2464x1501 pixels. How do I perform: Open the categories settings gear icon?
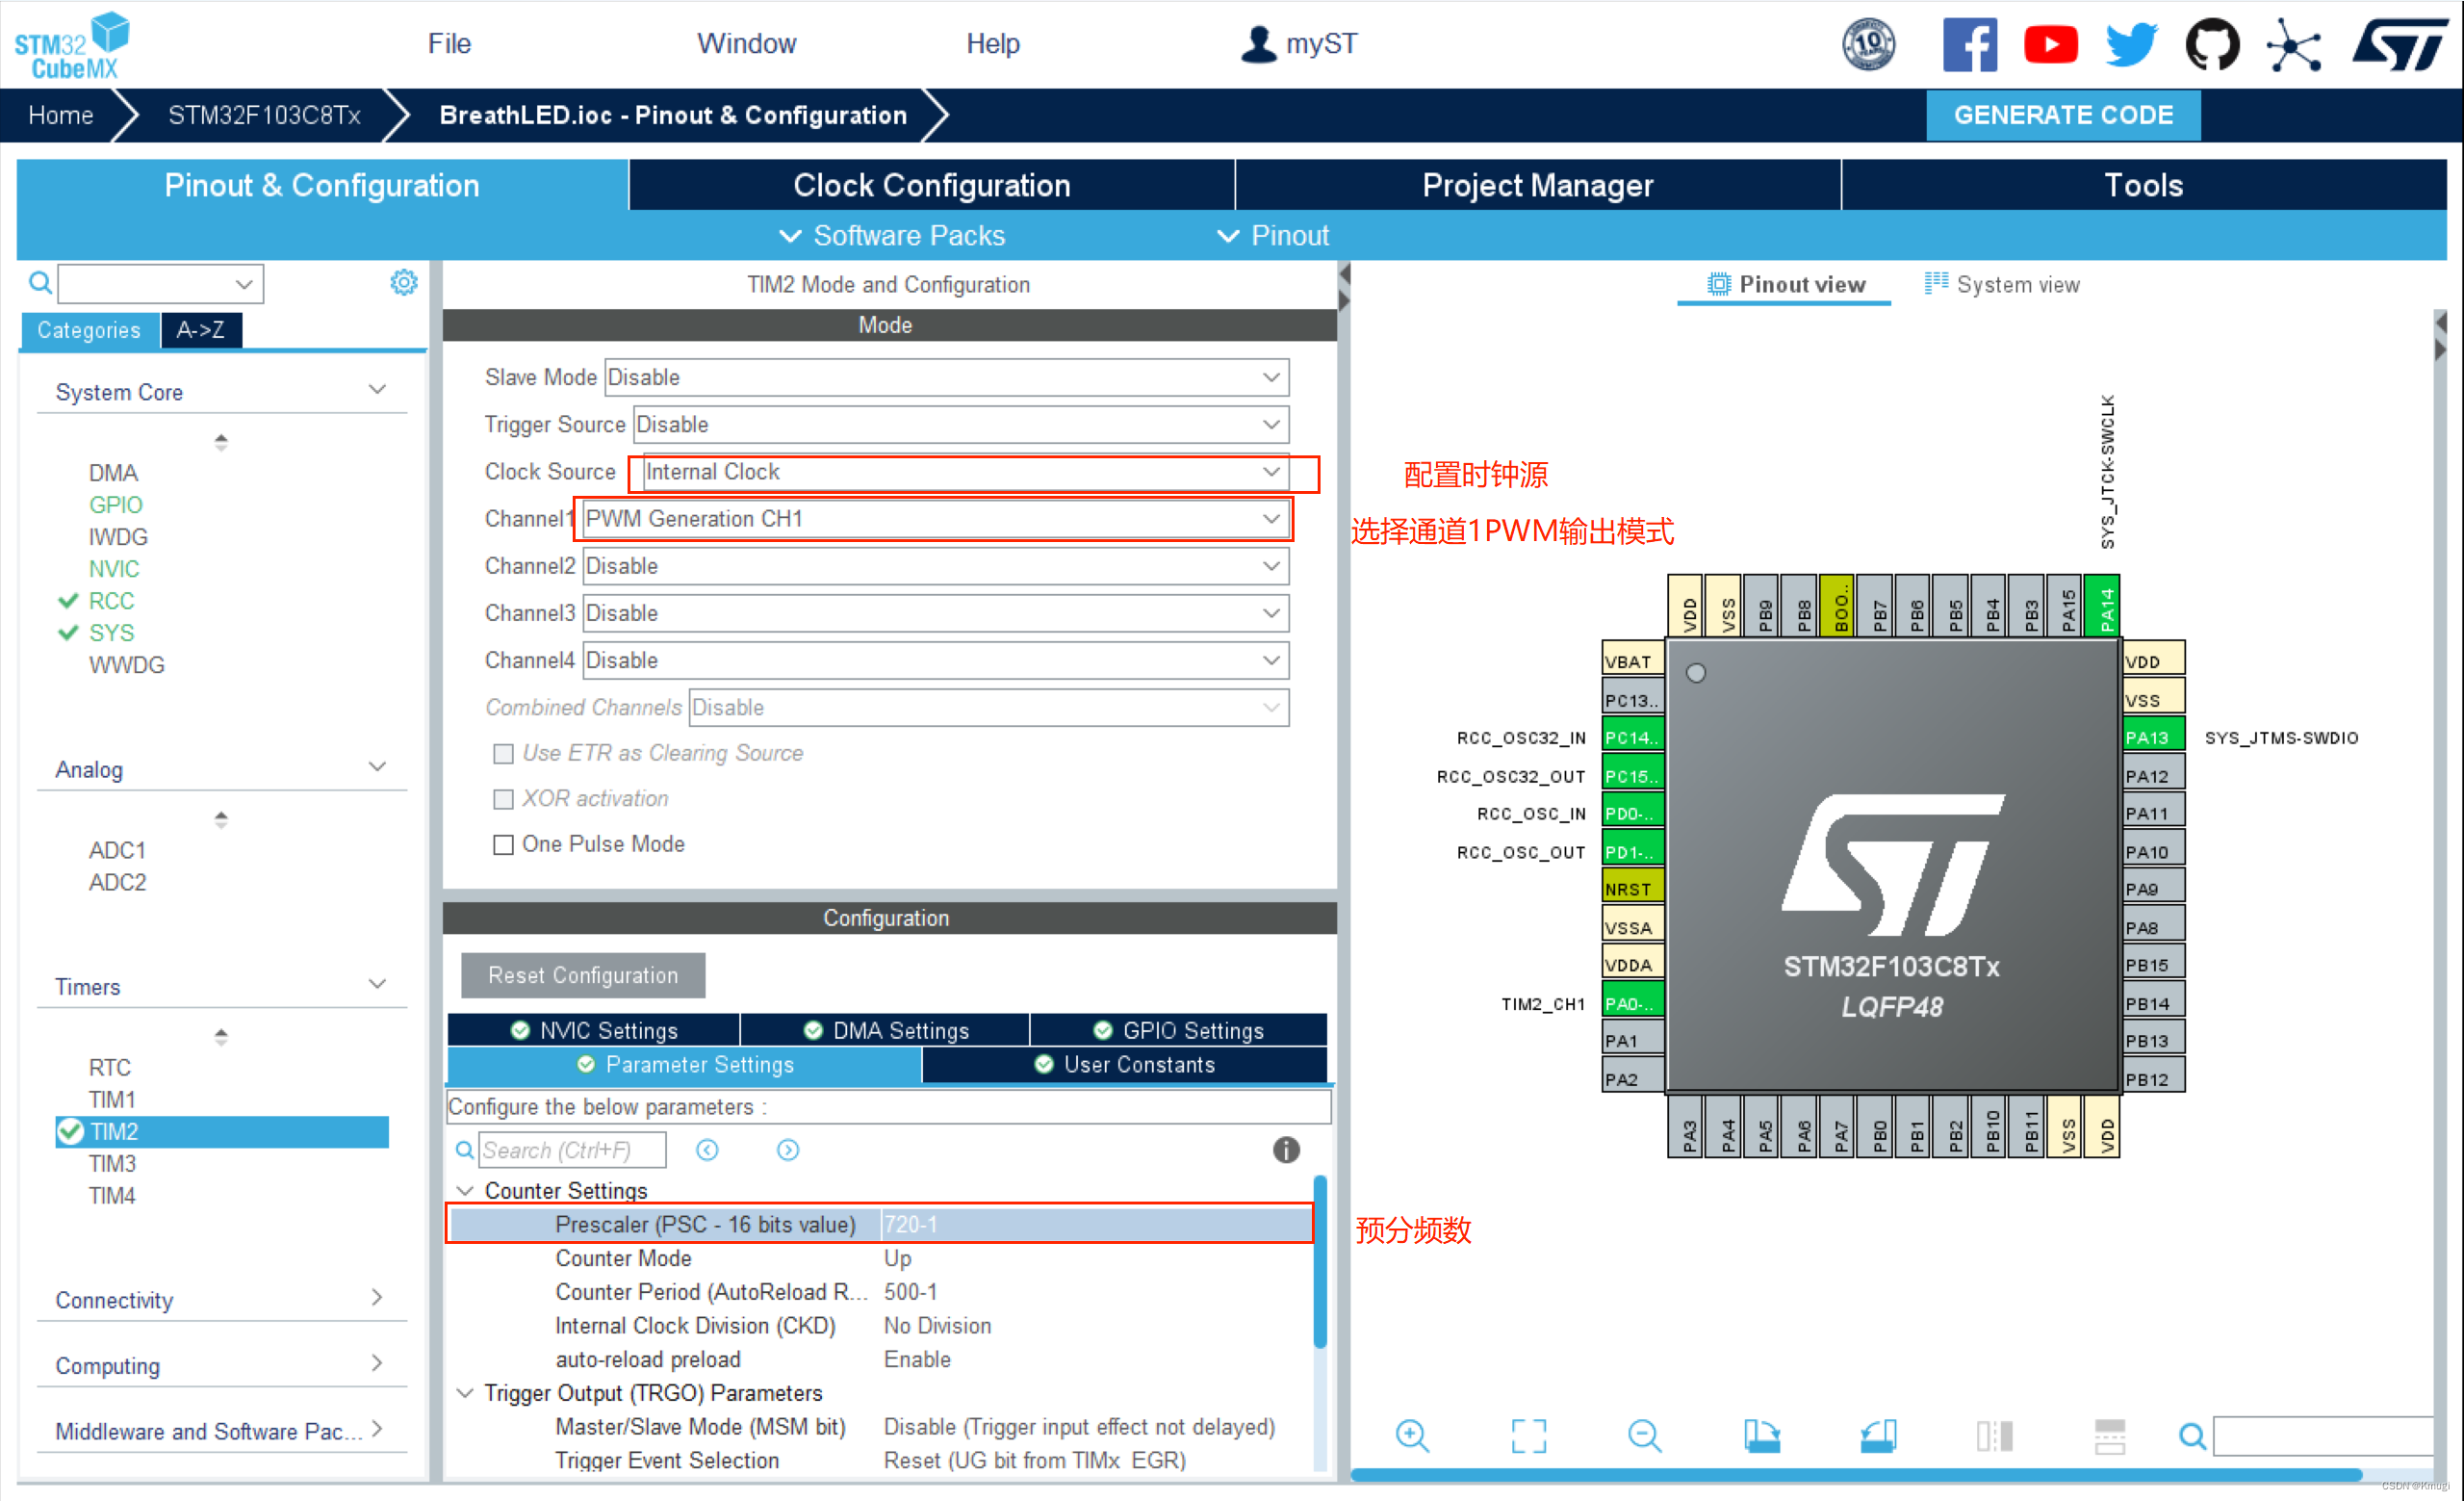[x=403, y=283]
